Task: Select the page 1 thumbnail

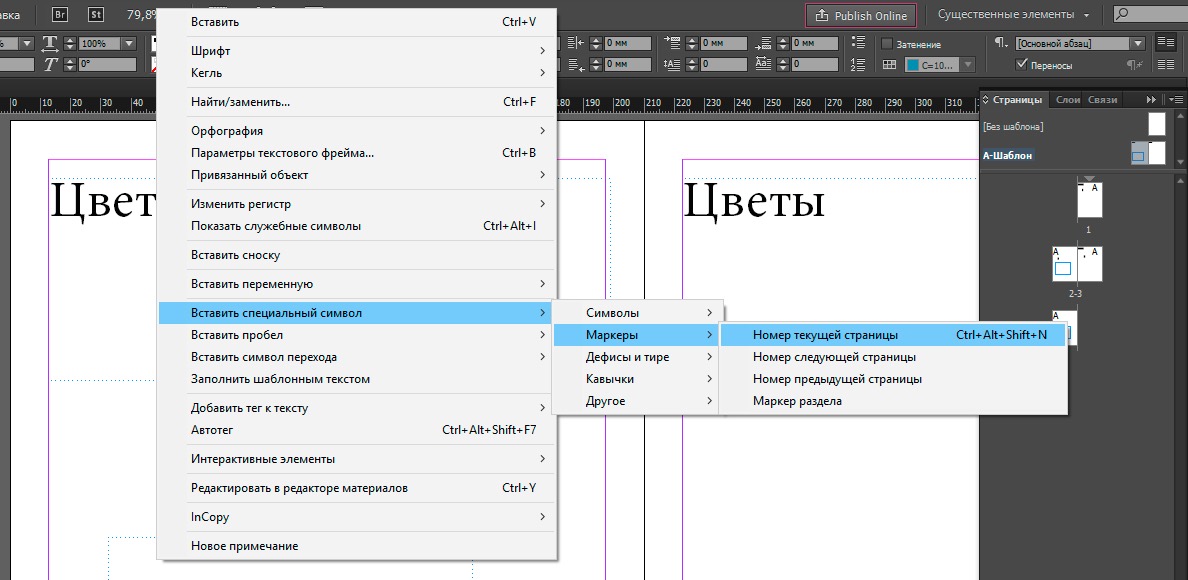Action: tap(1089, 200)
